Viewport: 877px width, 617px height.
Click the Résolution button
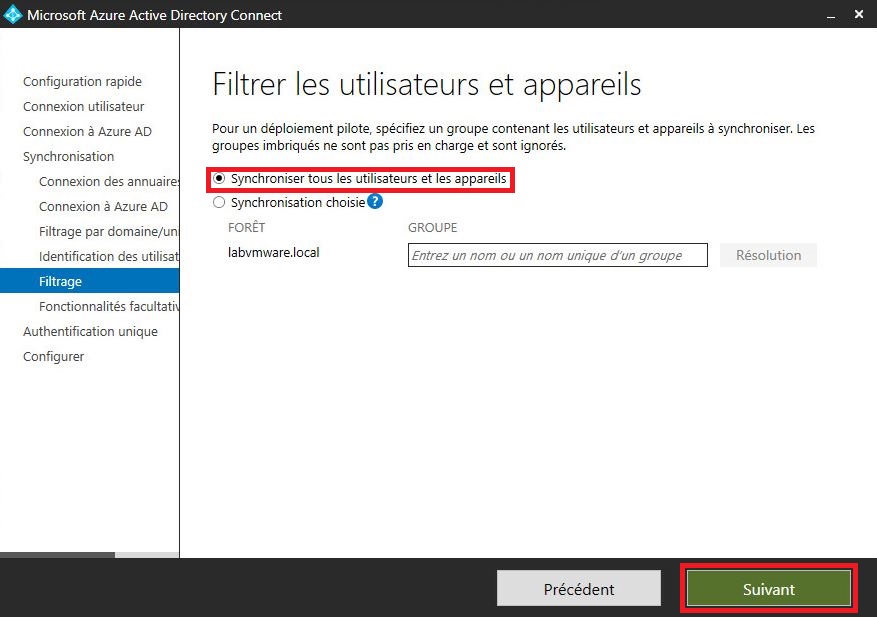coord(768,255)
